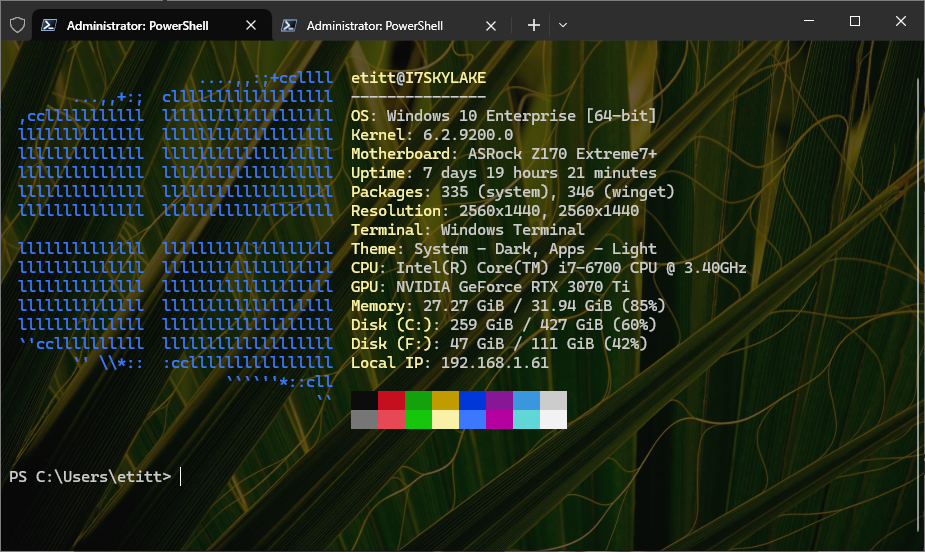Open a new tab with plus button
This screenshot has width=925, height=552.
533,25
